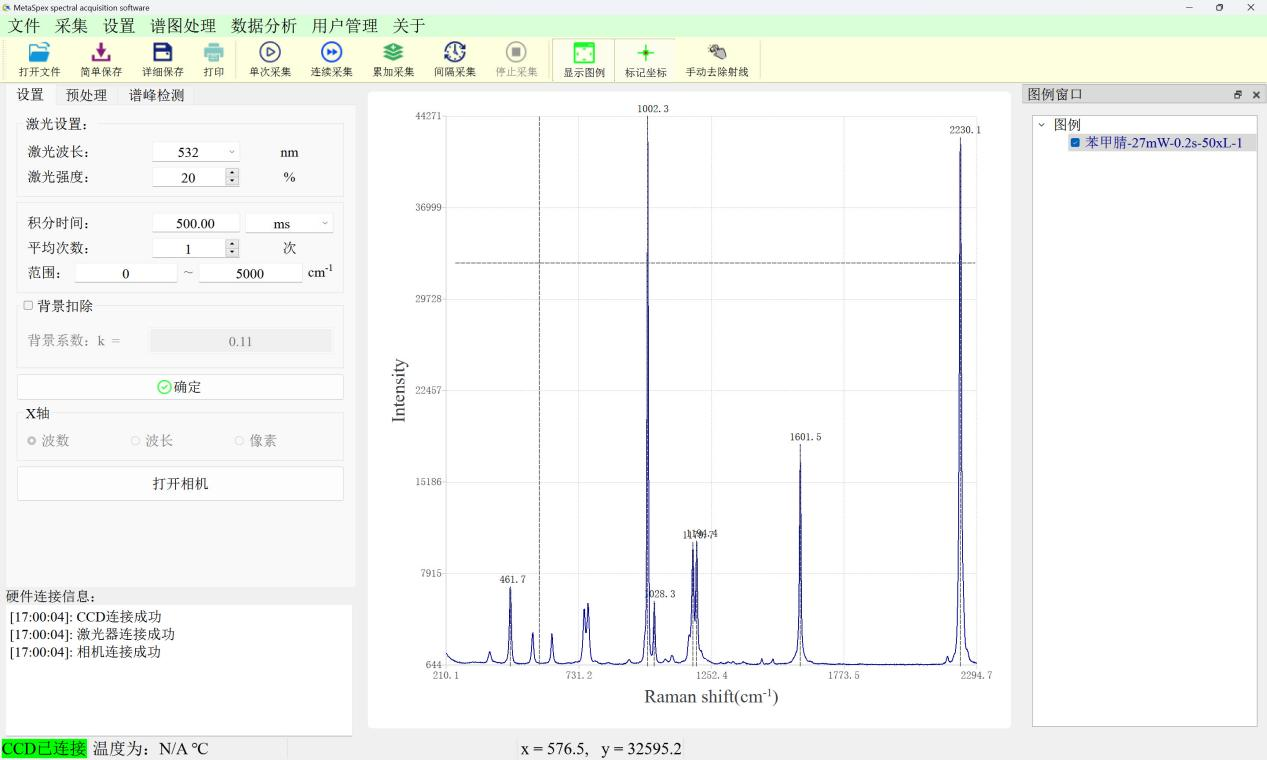
Task: Click the 停止采集 stop acquisition icon
Action: [x=516, y=59]
